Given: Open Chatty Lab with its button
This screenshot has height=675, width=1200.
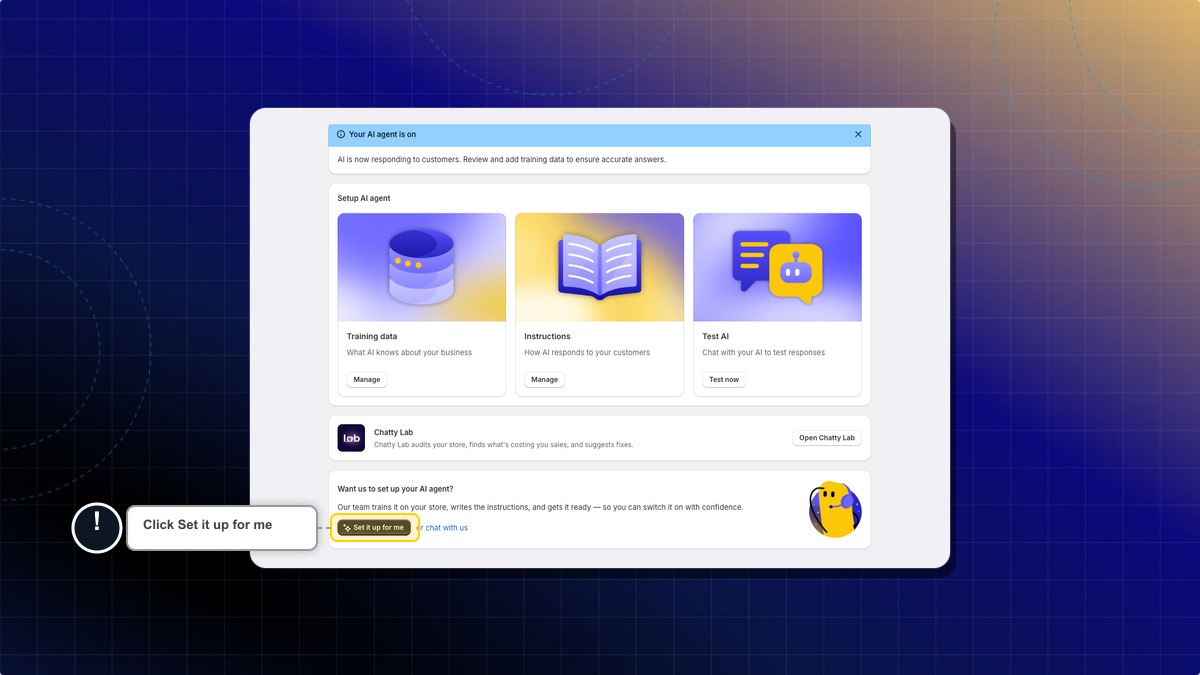Looking at the screenshot, I should click(827, 438).
